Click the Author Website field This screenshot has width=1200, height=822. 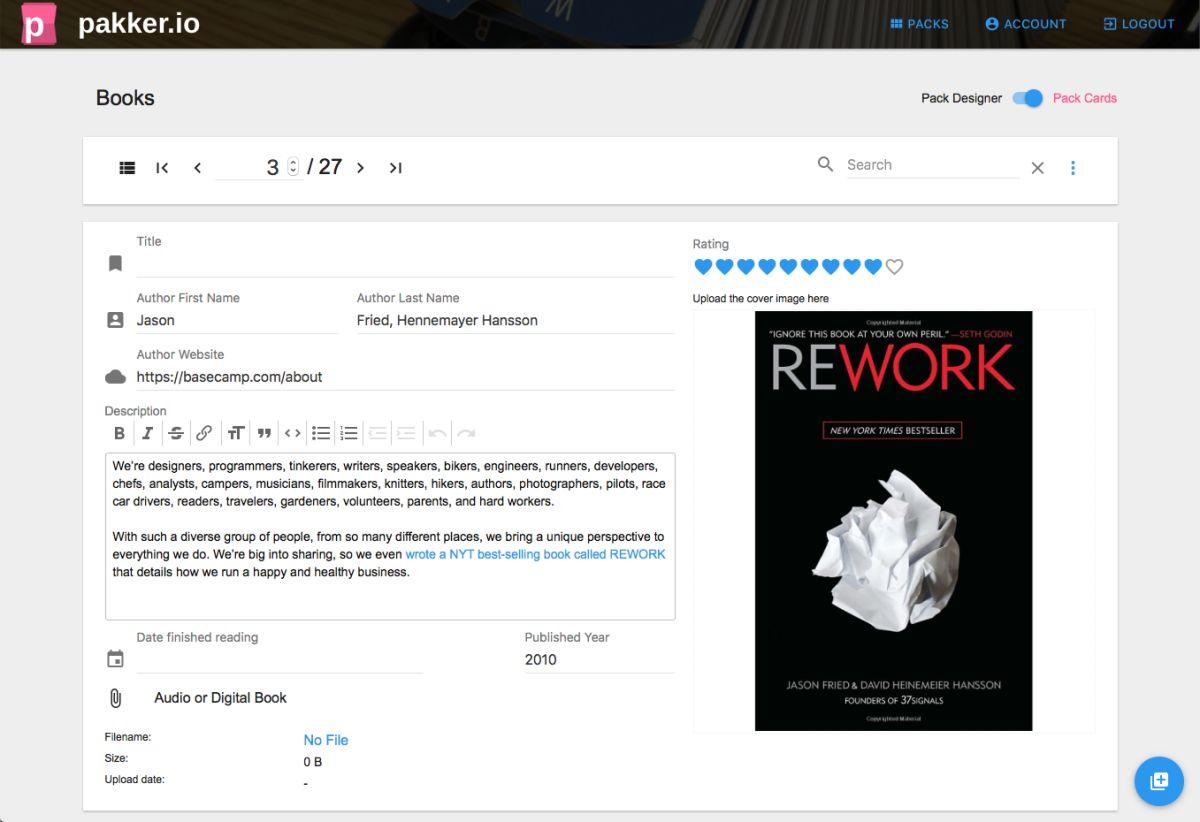tap(405, 377)
